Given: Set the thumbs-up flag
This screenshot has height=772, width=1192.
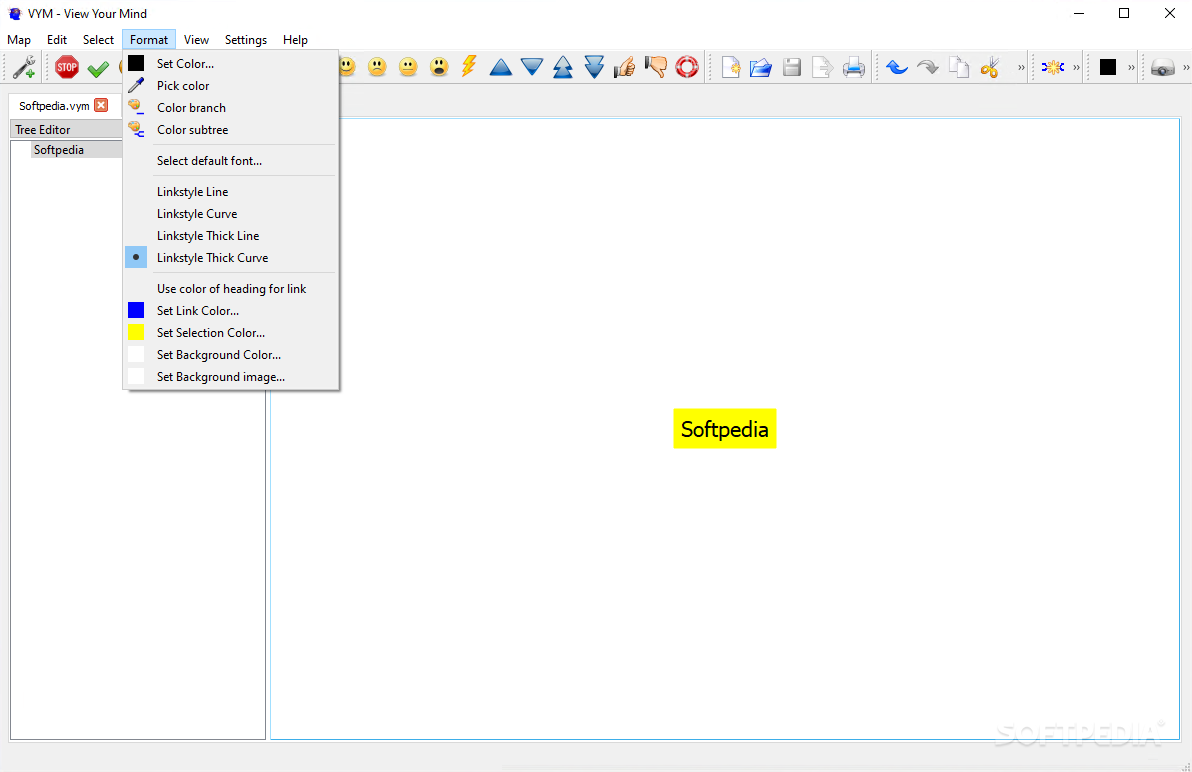Looking at the screenshot, I should click(x=624, y=68).
